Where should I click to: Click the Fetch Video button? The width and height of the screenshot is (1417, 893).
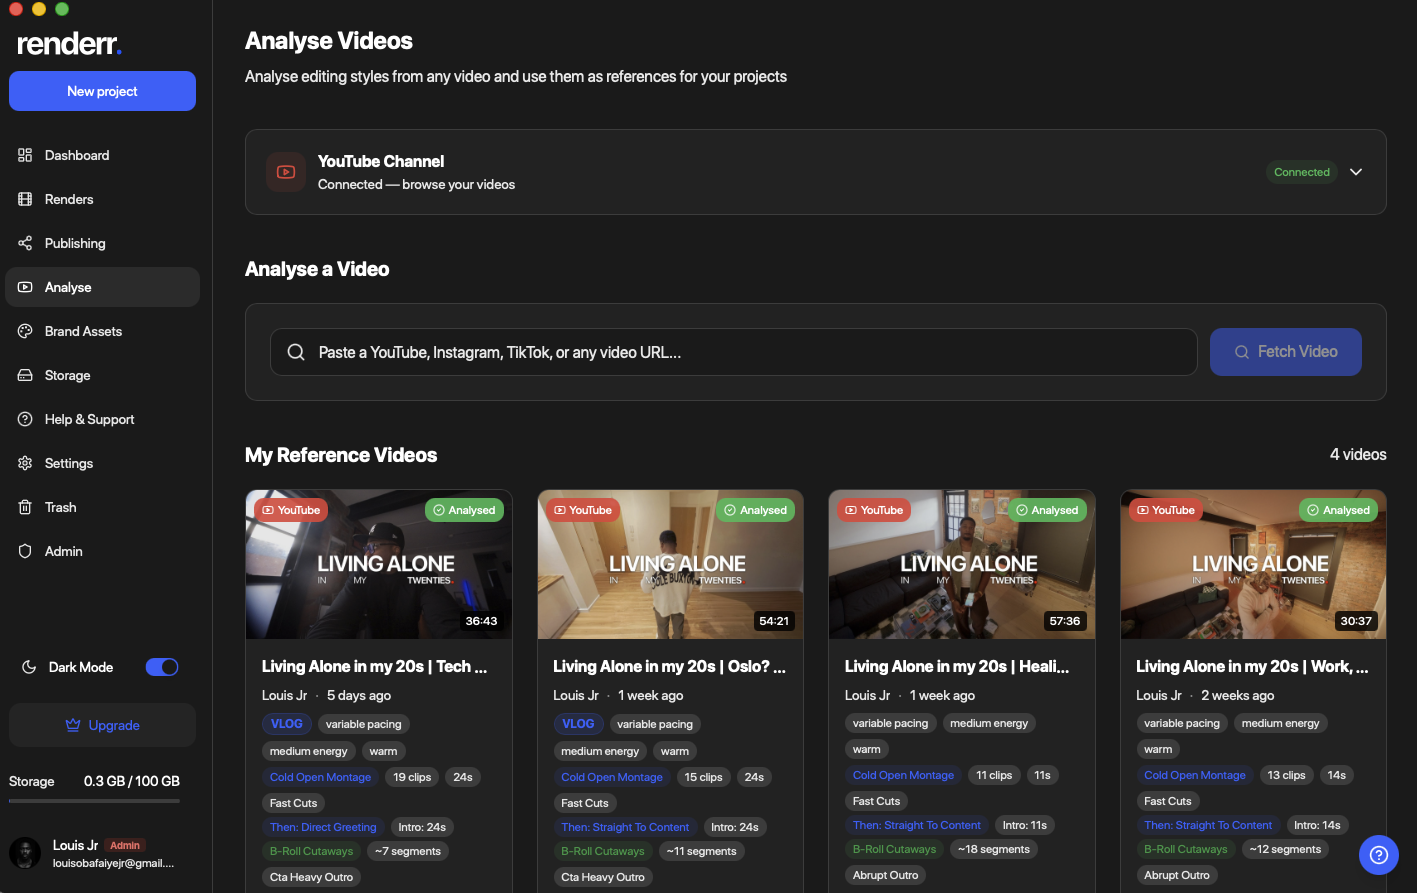(x=1286, y=352)
